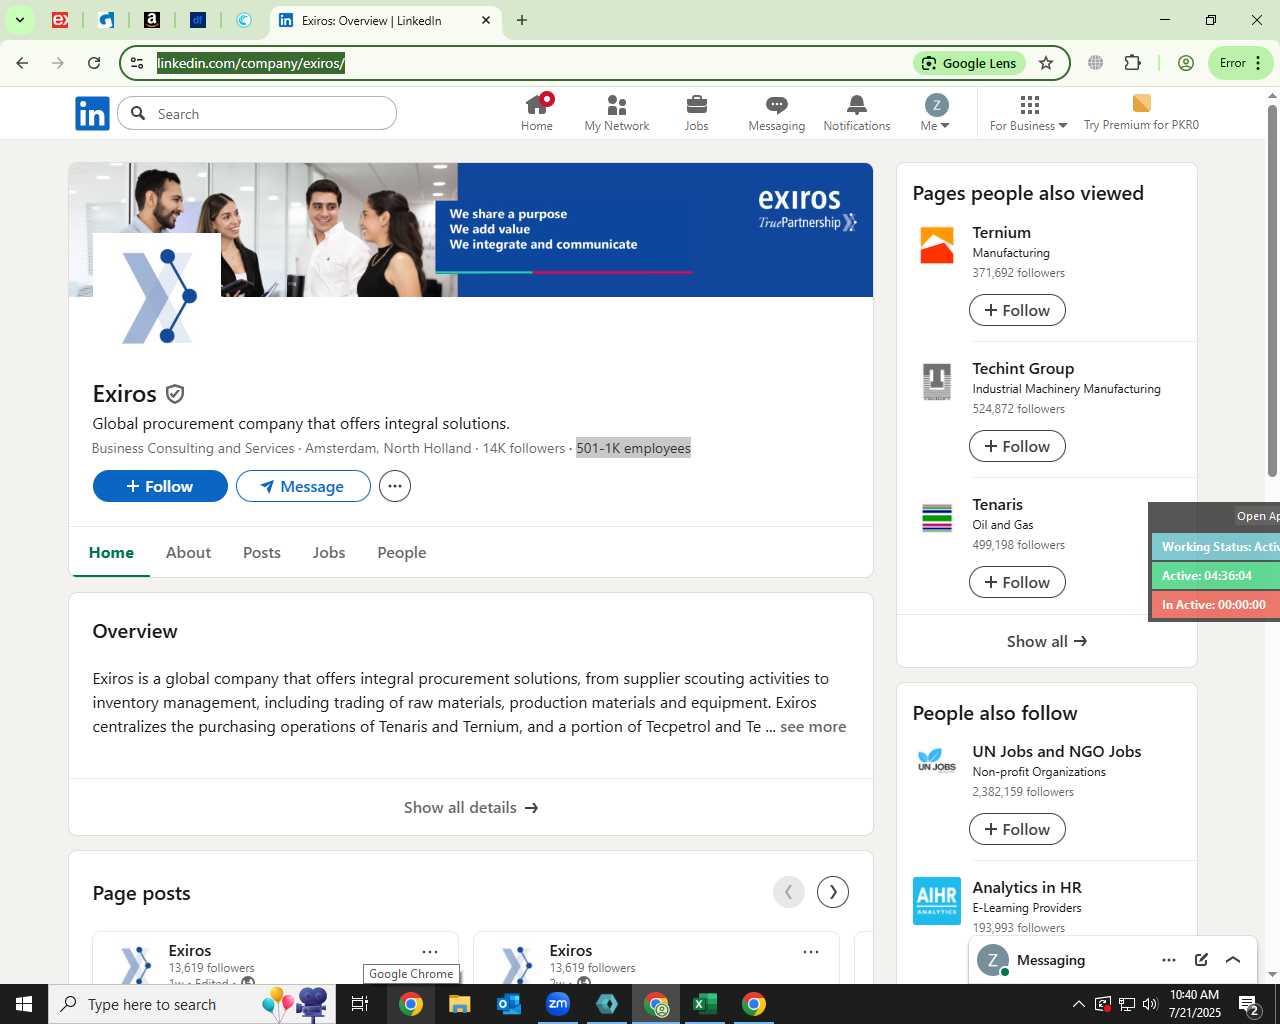Click the Tenaris logo
This screenshot has height=1024, width=1280.
[x=937, y=518]
